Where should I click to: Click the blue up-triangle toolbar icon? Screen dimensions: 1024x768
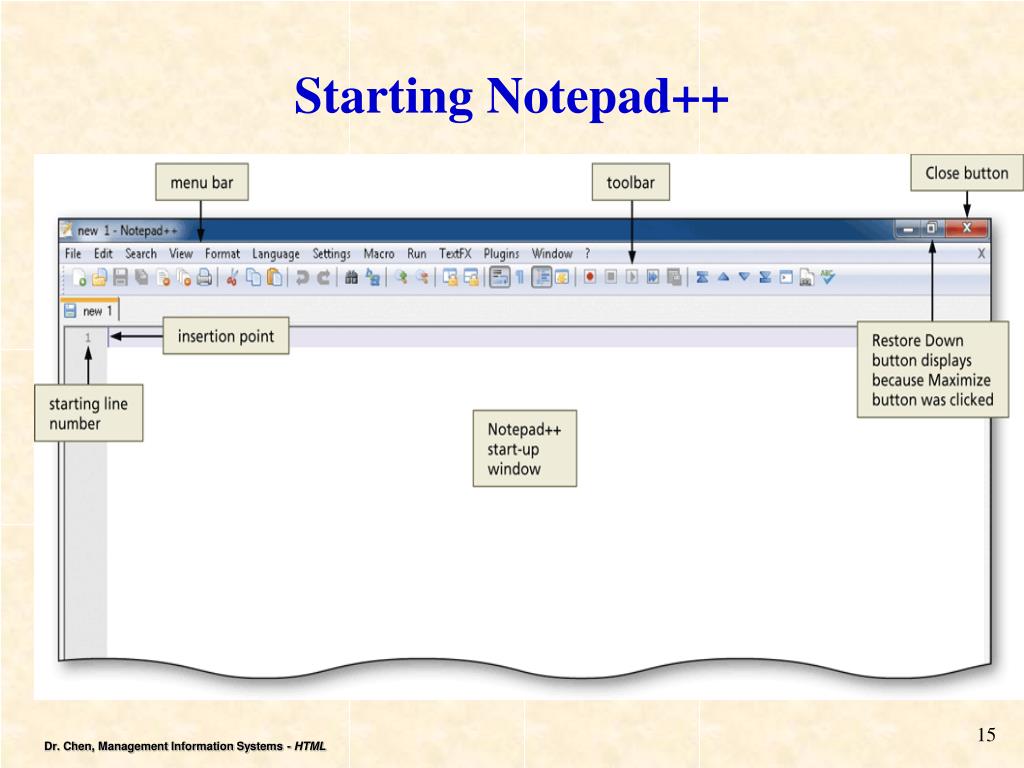click(723, 278)
